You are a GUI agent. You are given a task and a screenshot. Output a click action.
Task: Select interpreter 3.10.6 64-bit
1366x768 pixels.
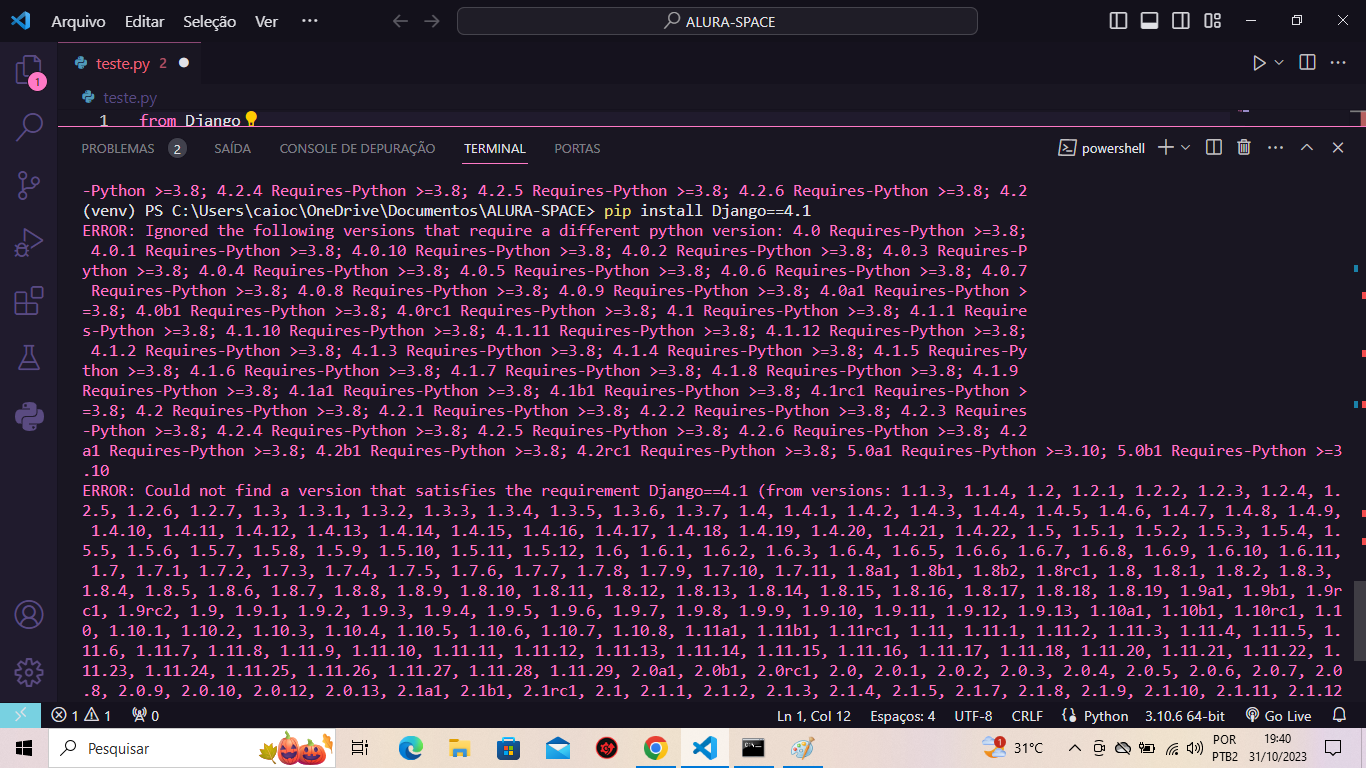(x=1185, y=716)
